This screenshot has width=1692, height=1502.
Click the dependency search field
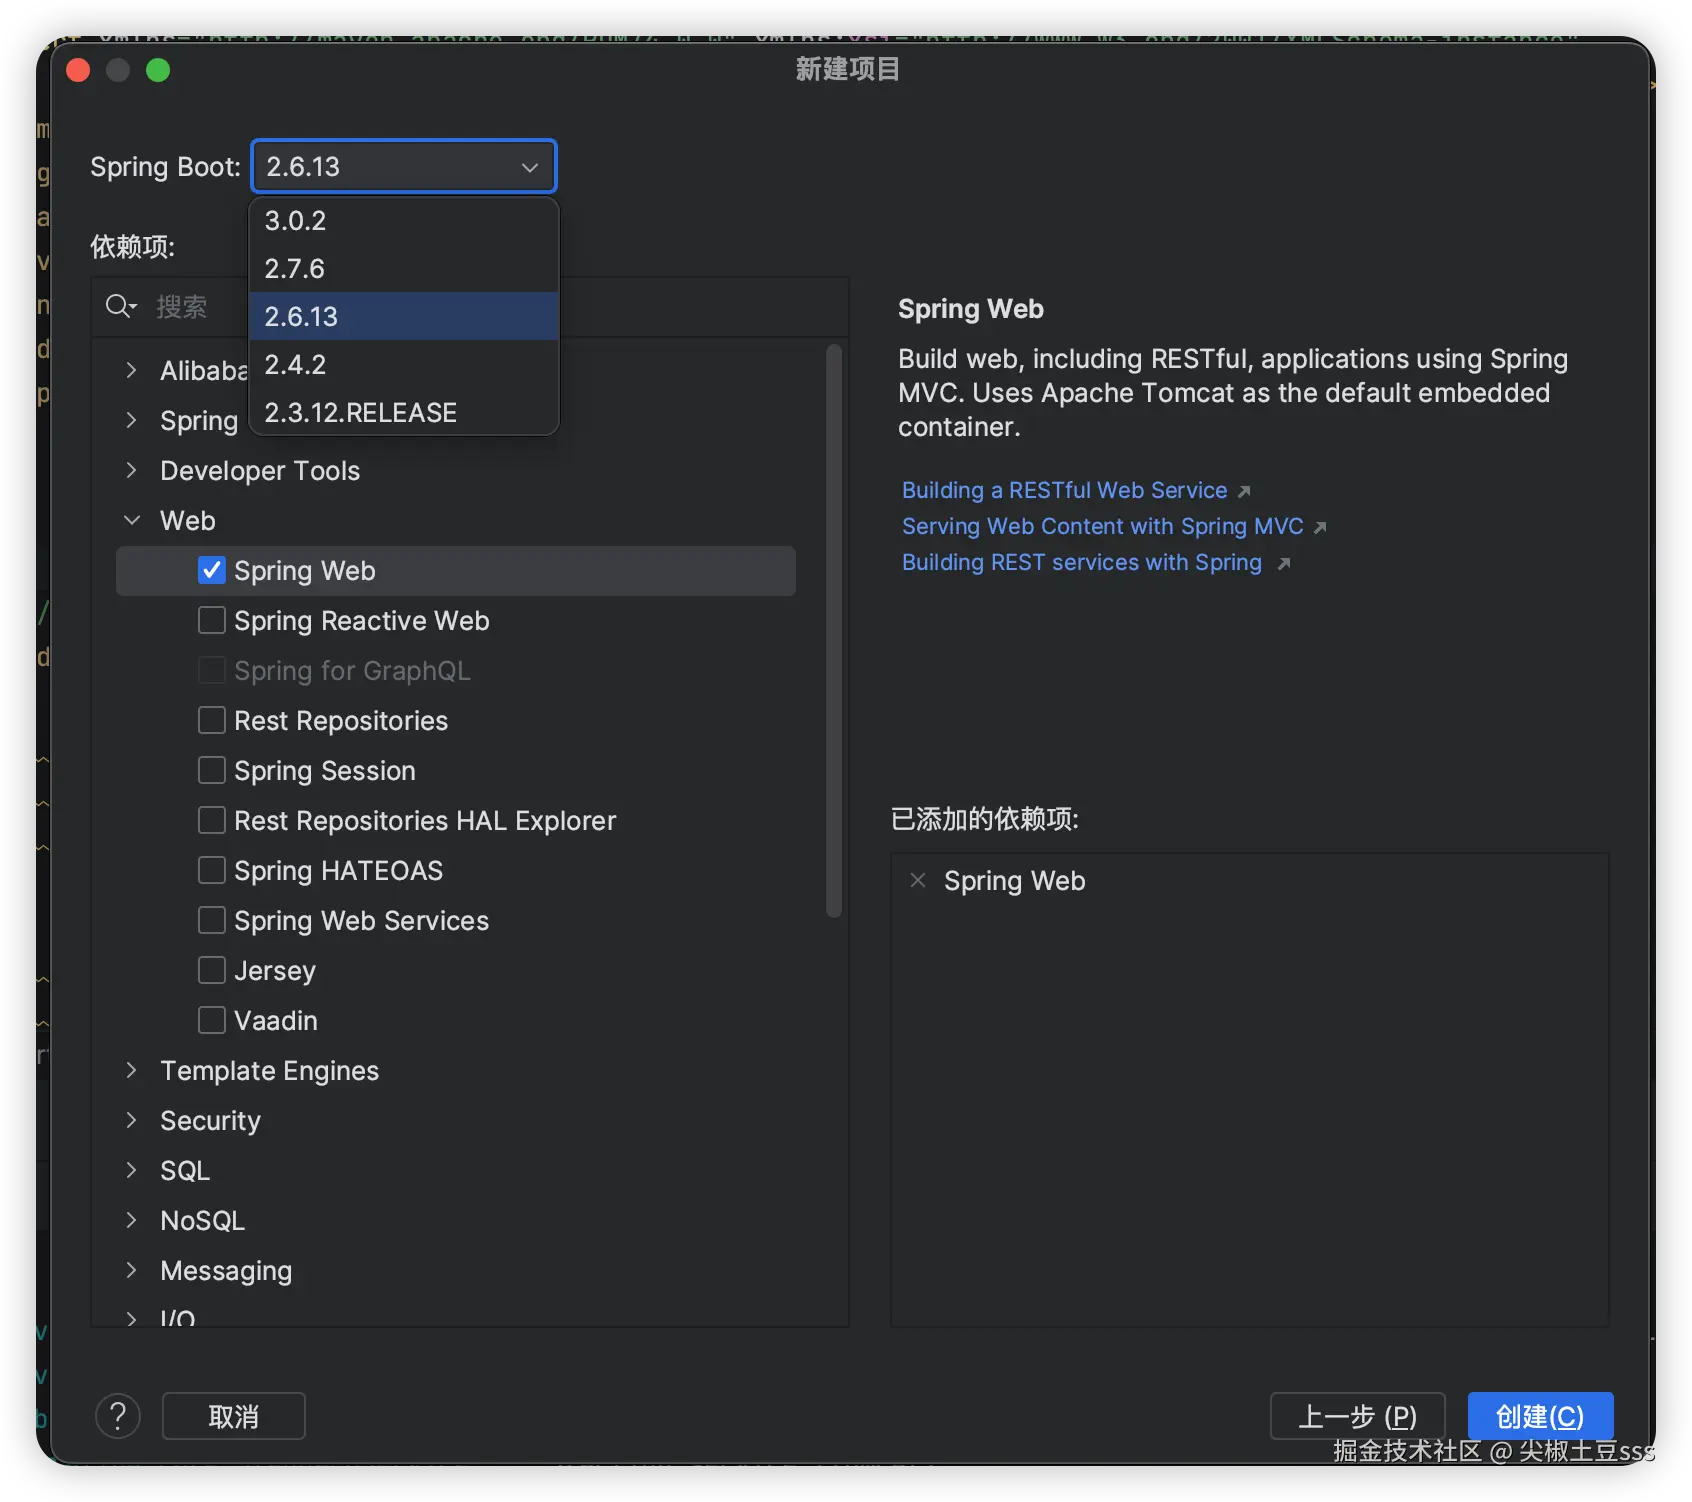470,306
